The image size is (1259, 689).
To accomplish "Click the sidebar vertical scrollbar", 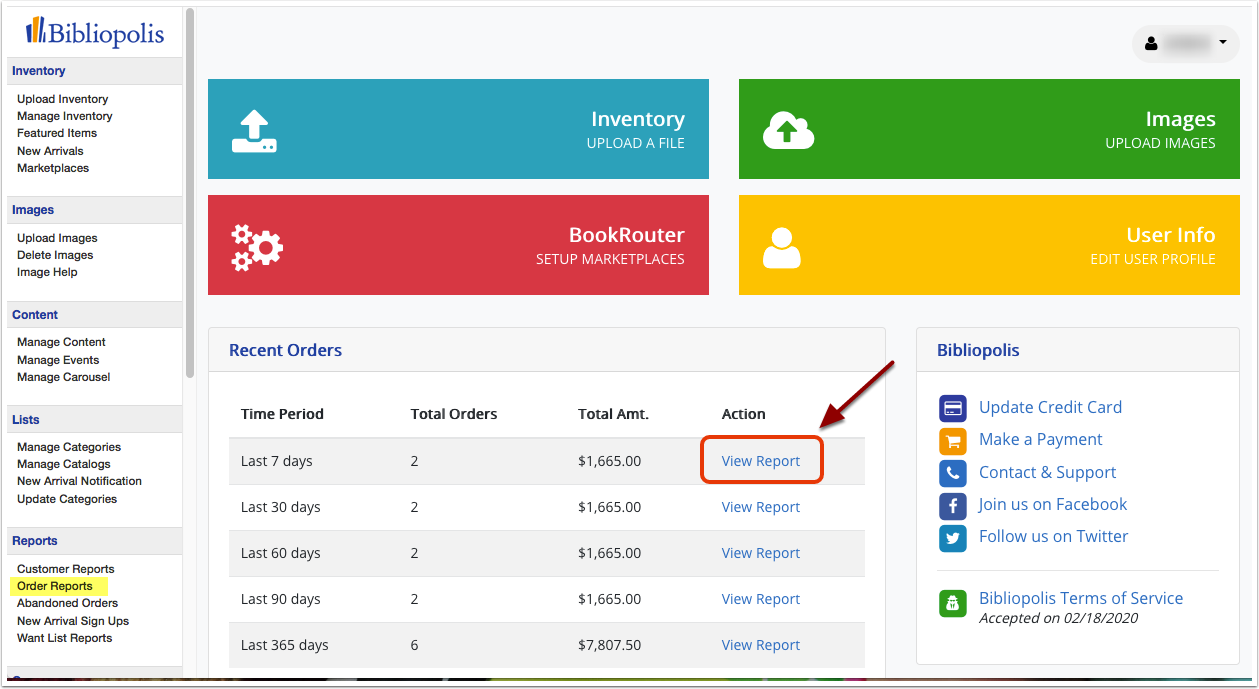I will point(190,193).
